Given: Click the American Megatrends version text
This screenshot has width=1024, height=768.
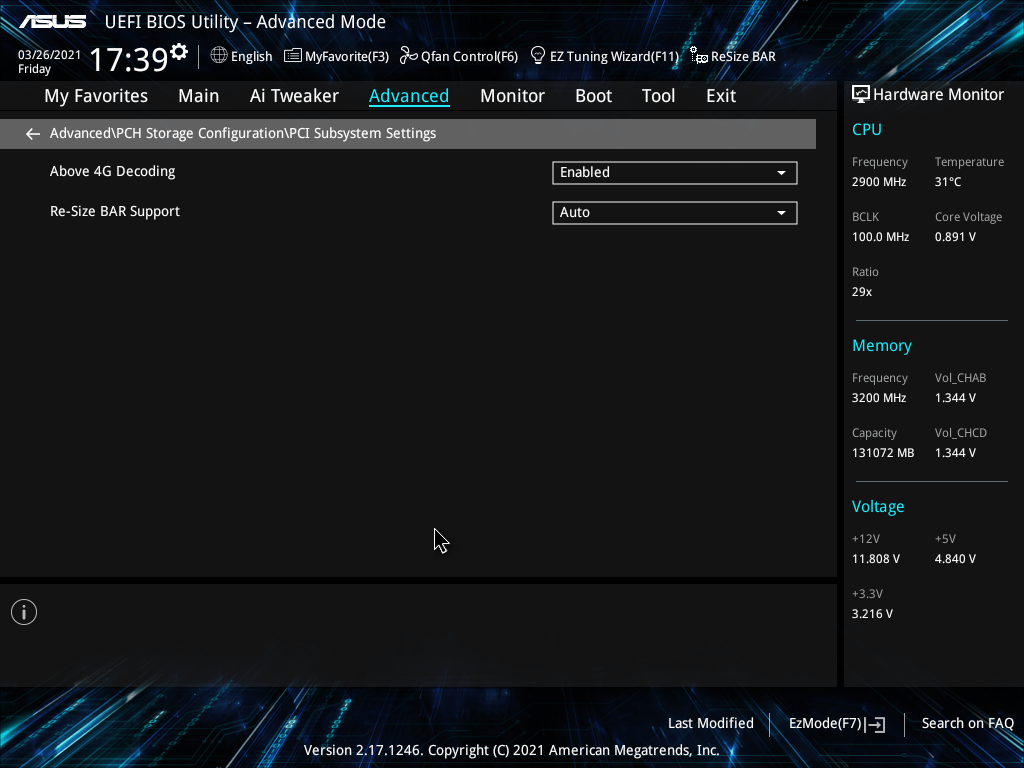Looking at the screenshot, I should point(511,750).
